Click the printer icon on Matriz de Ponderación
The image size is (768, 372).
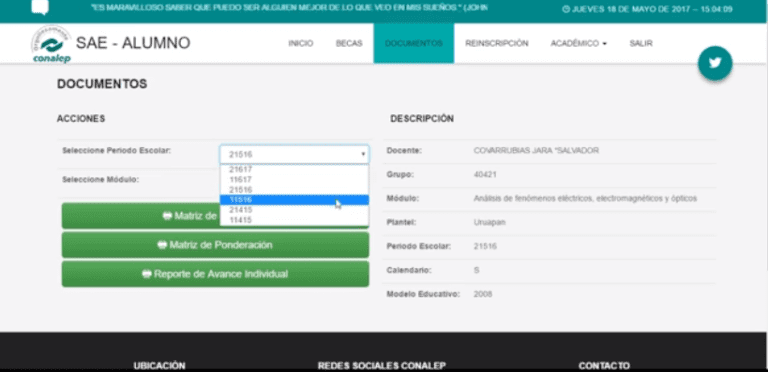point(162,245)
